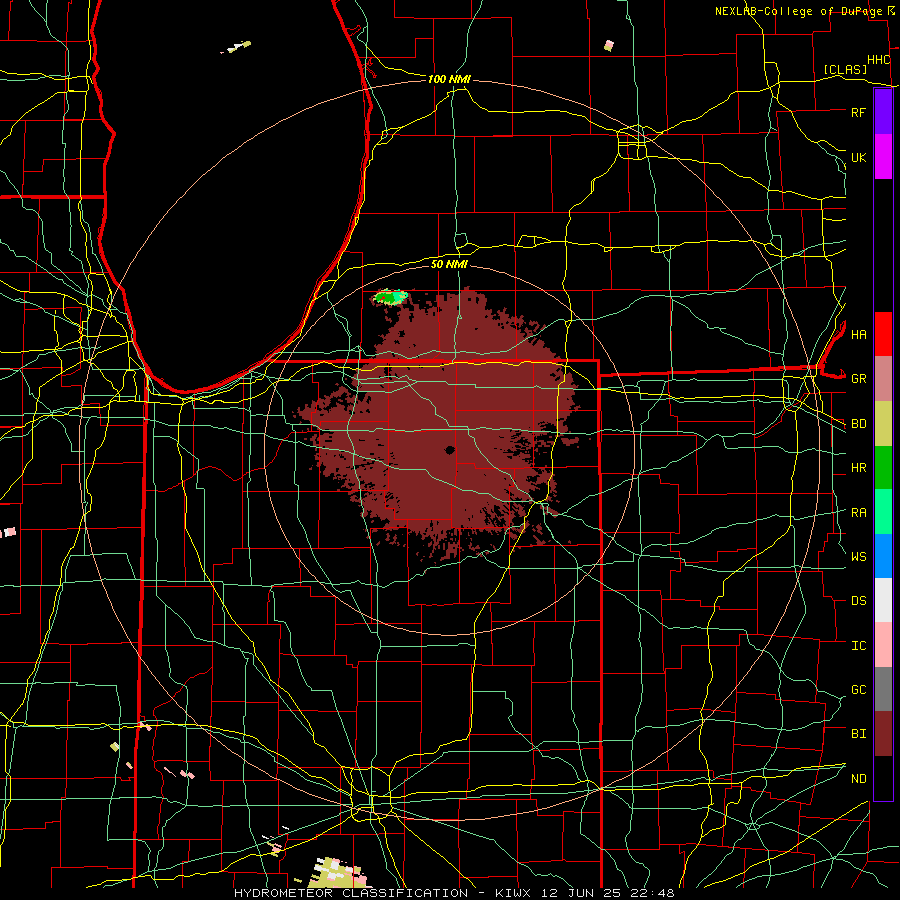This screenshot has width=900, height=900.
Task: Select the pink IC ice crystals swatch
Action: point(883,645)
